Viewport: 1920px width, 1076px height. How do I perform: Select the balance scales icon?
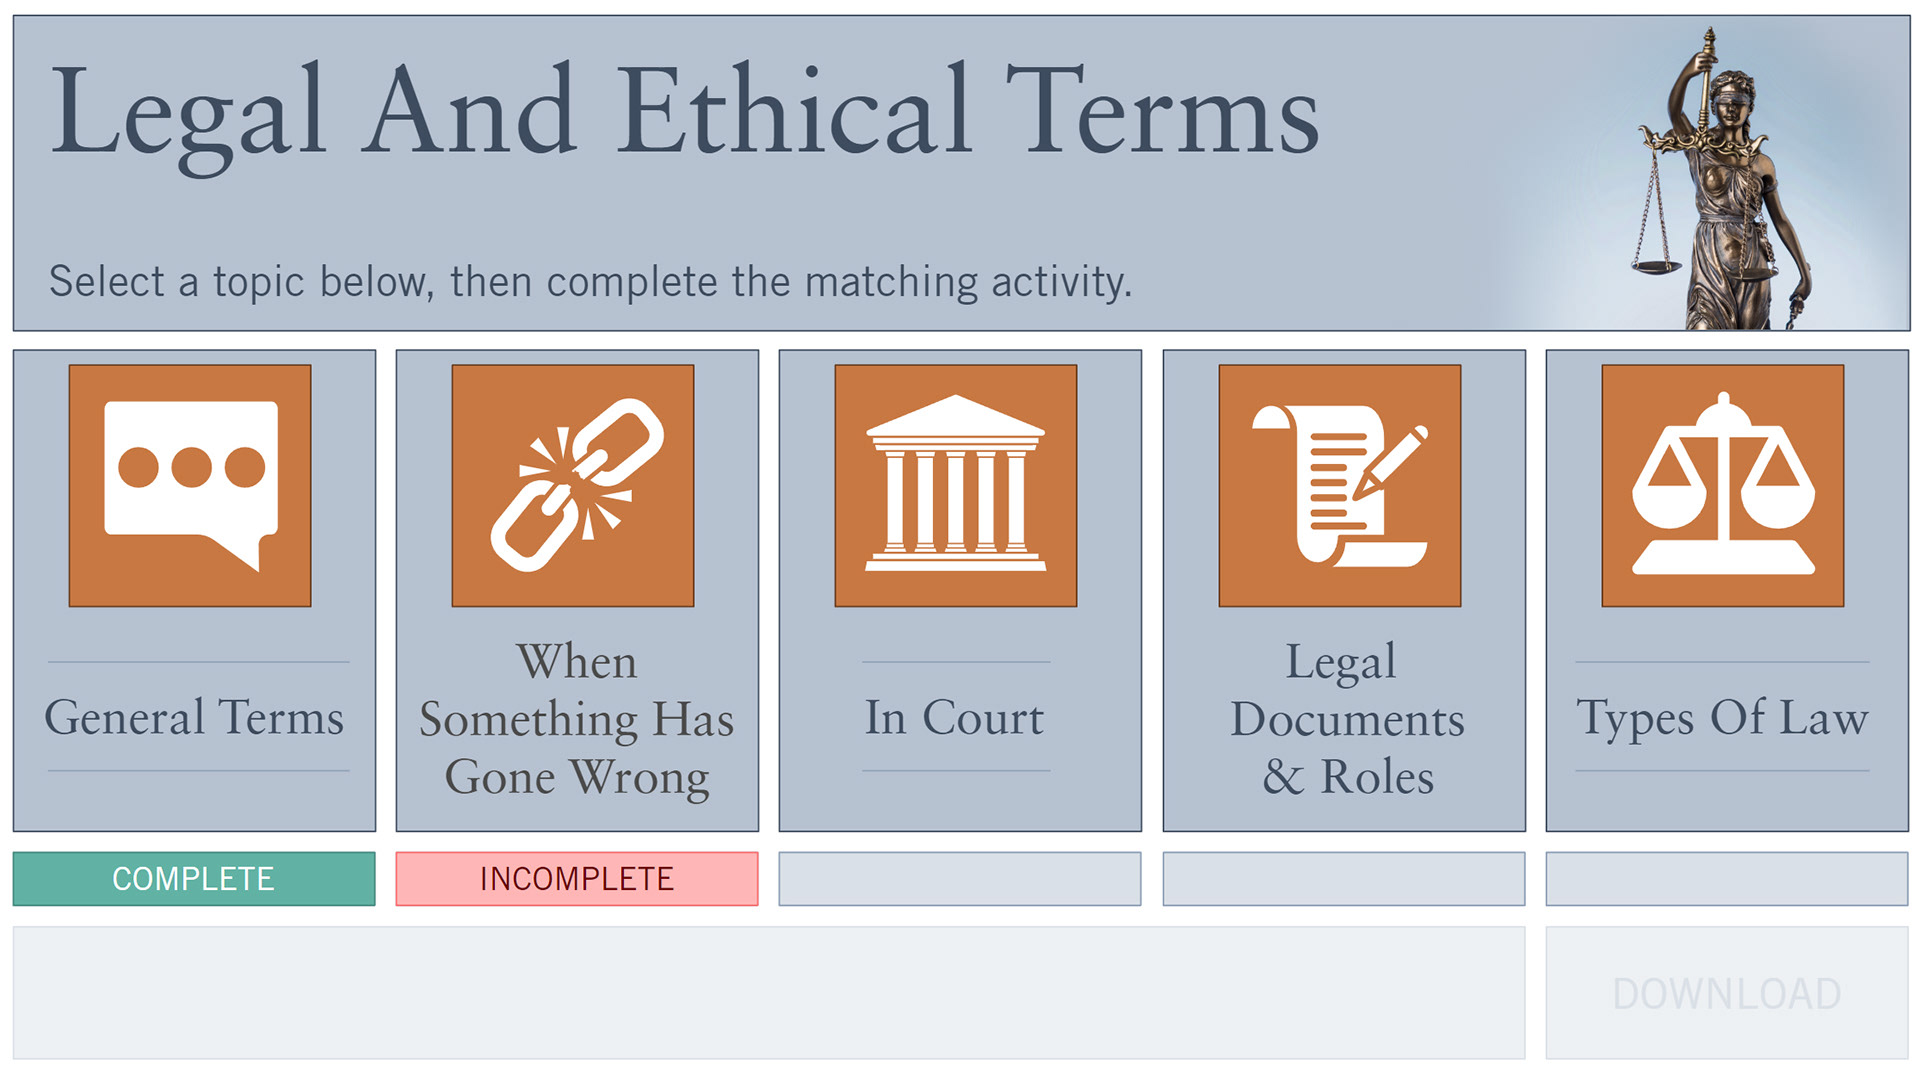[x=1722, y=485]
